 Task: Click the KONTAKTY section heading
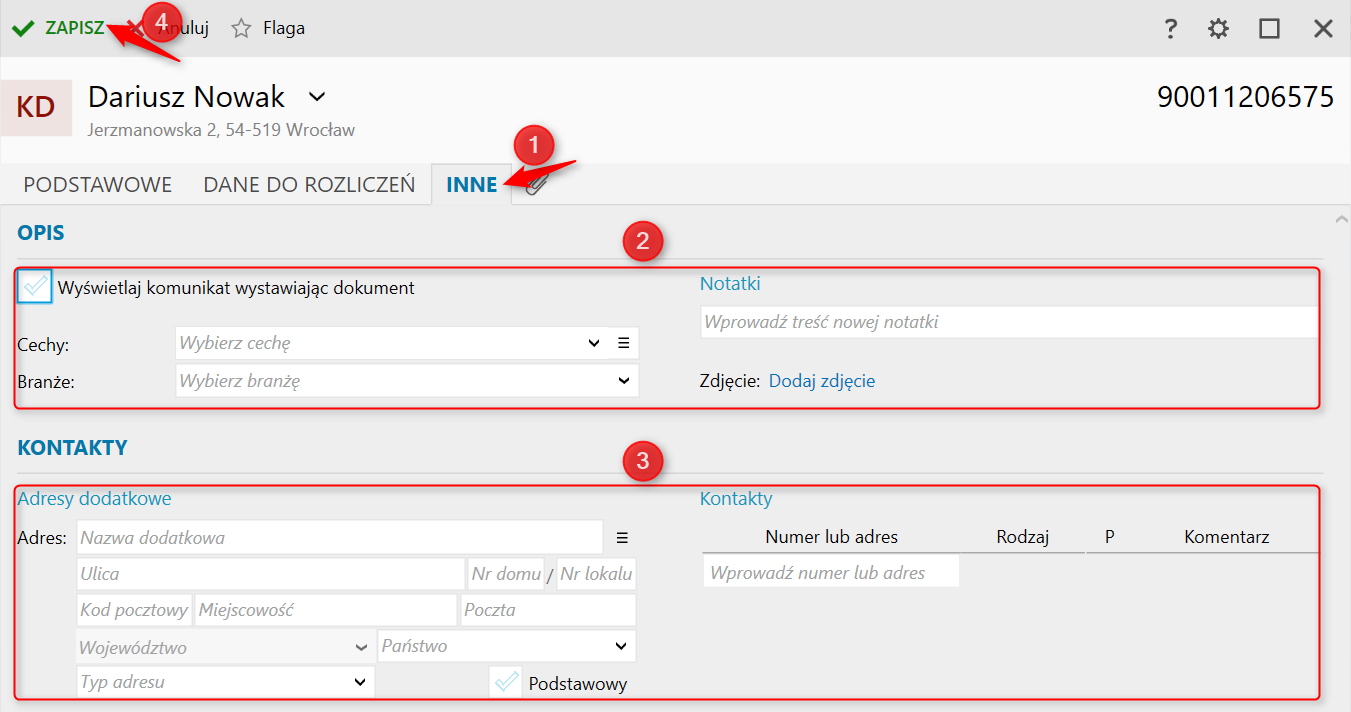coord(72,447)
